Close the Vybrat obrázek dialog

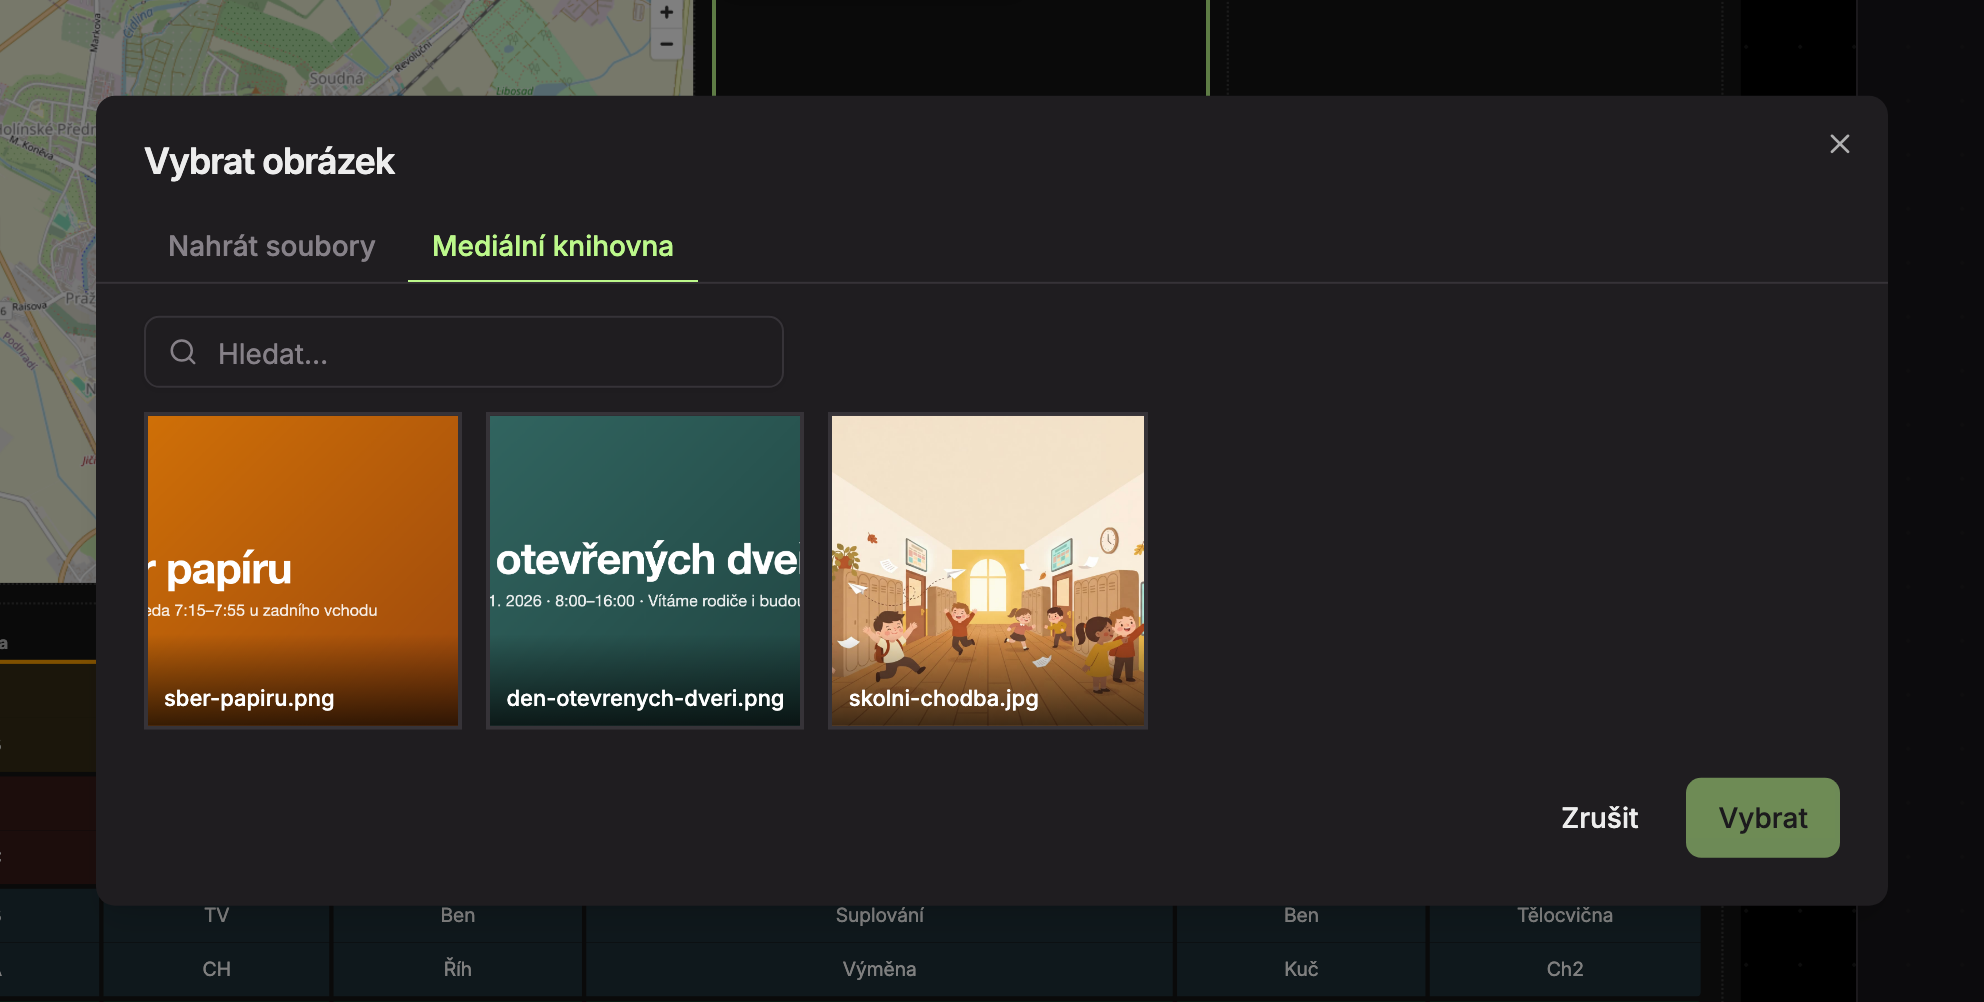click(x=1839, y=144)
